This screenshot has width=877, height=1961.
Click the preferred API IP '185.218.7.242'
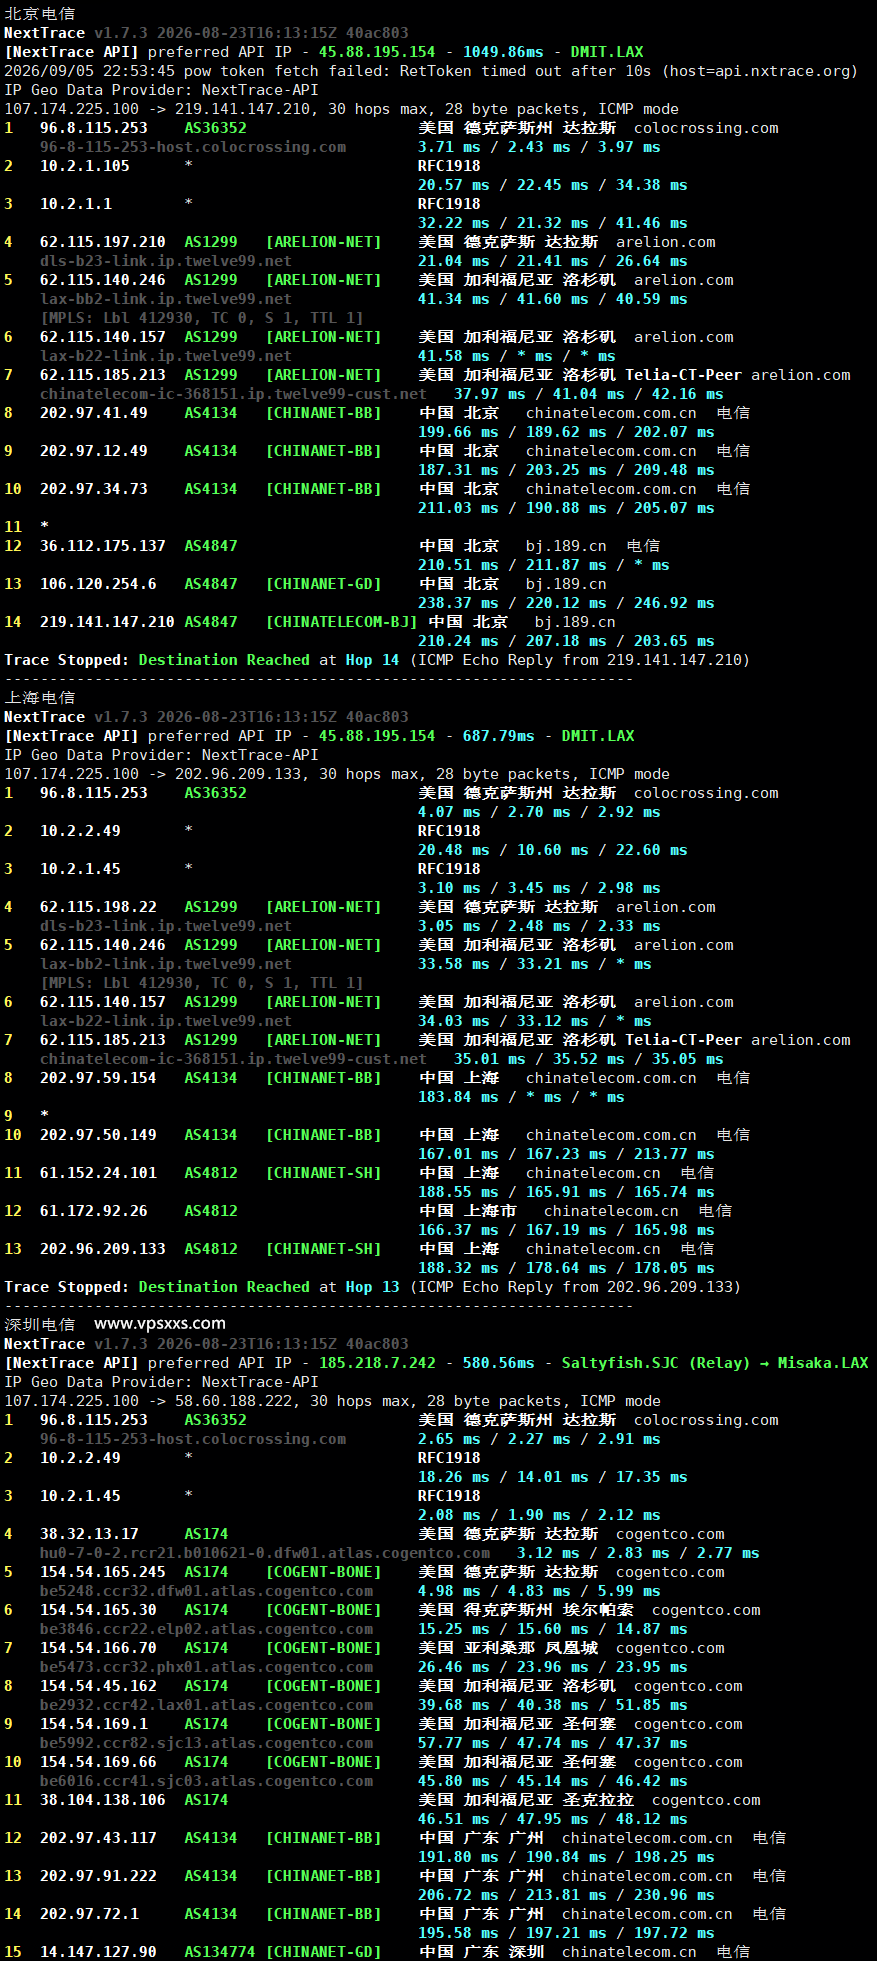tap(377, 1363)
